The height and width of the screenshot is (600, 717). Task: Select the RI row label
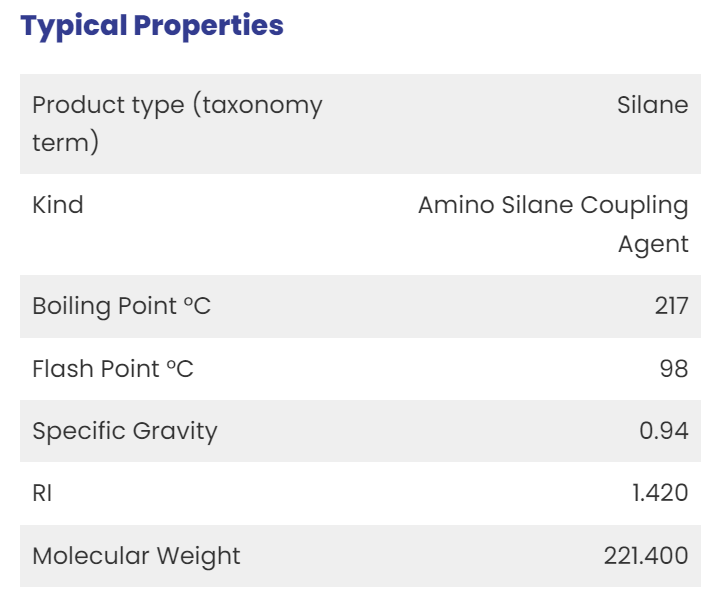pyautogui.click(x=42, y=493)
